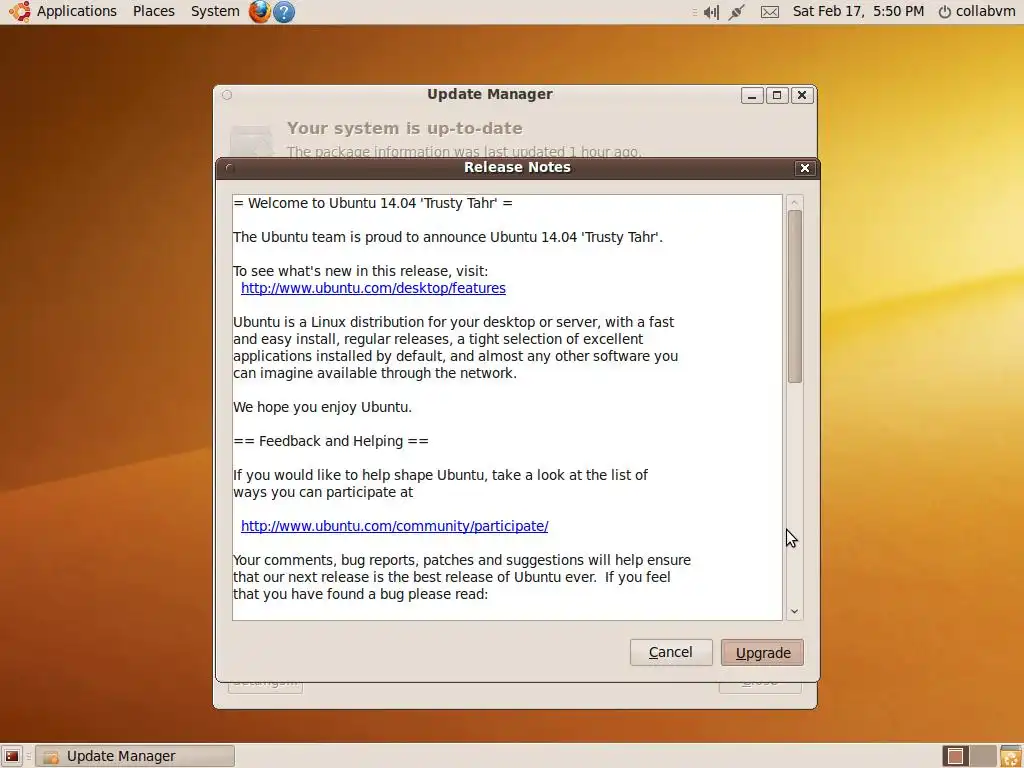This screenshot has width=1024, height=768.
Task: Open the clock showing Sat Feb 17
Action: (x=858, y=11)
